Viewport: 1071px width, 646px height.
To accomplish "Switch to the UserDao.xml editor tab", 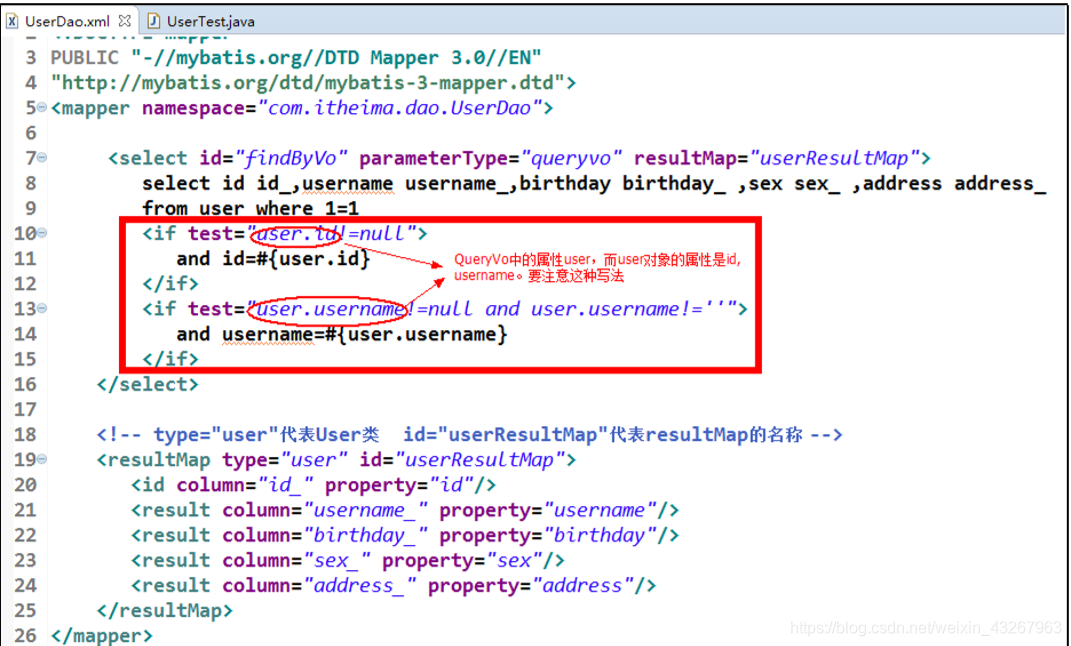I will pos(68,21).
